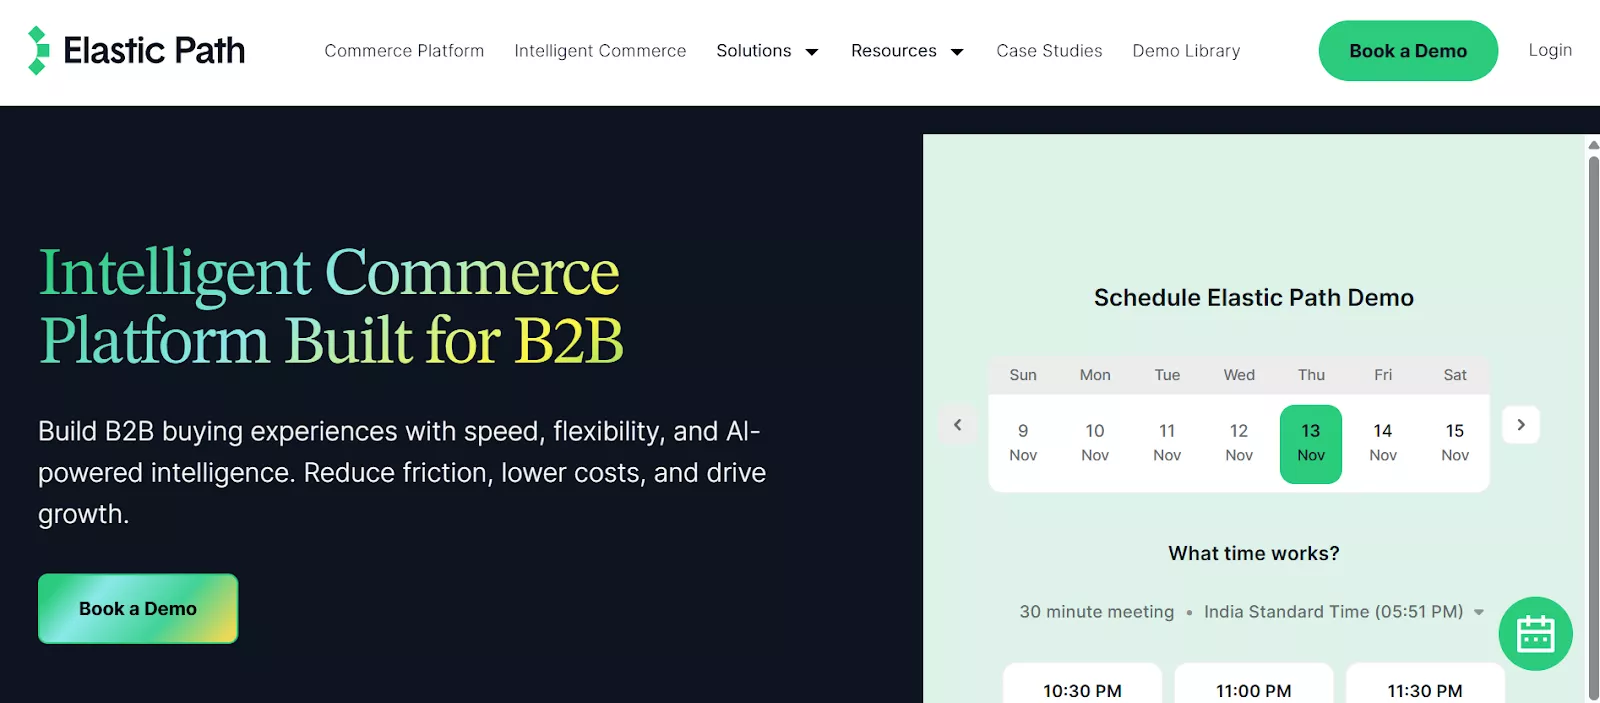This screenshot has height=703, width=1600.
Task: Open the Intelligent Commerce menu item
Action: tap(600, 51)
